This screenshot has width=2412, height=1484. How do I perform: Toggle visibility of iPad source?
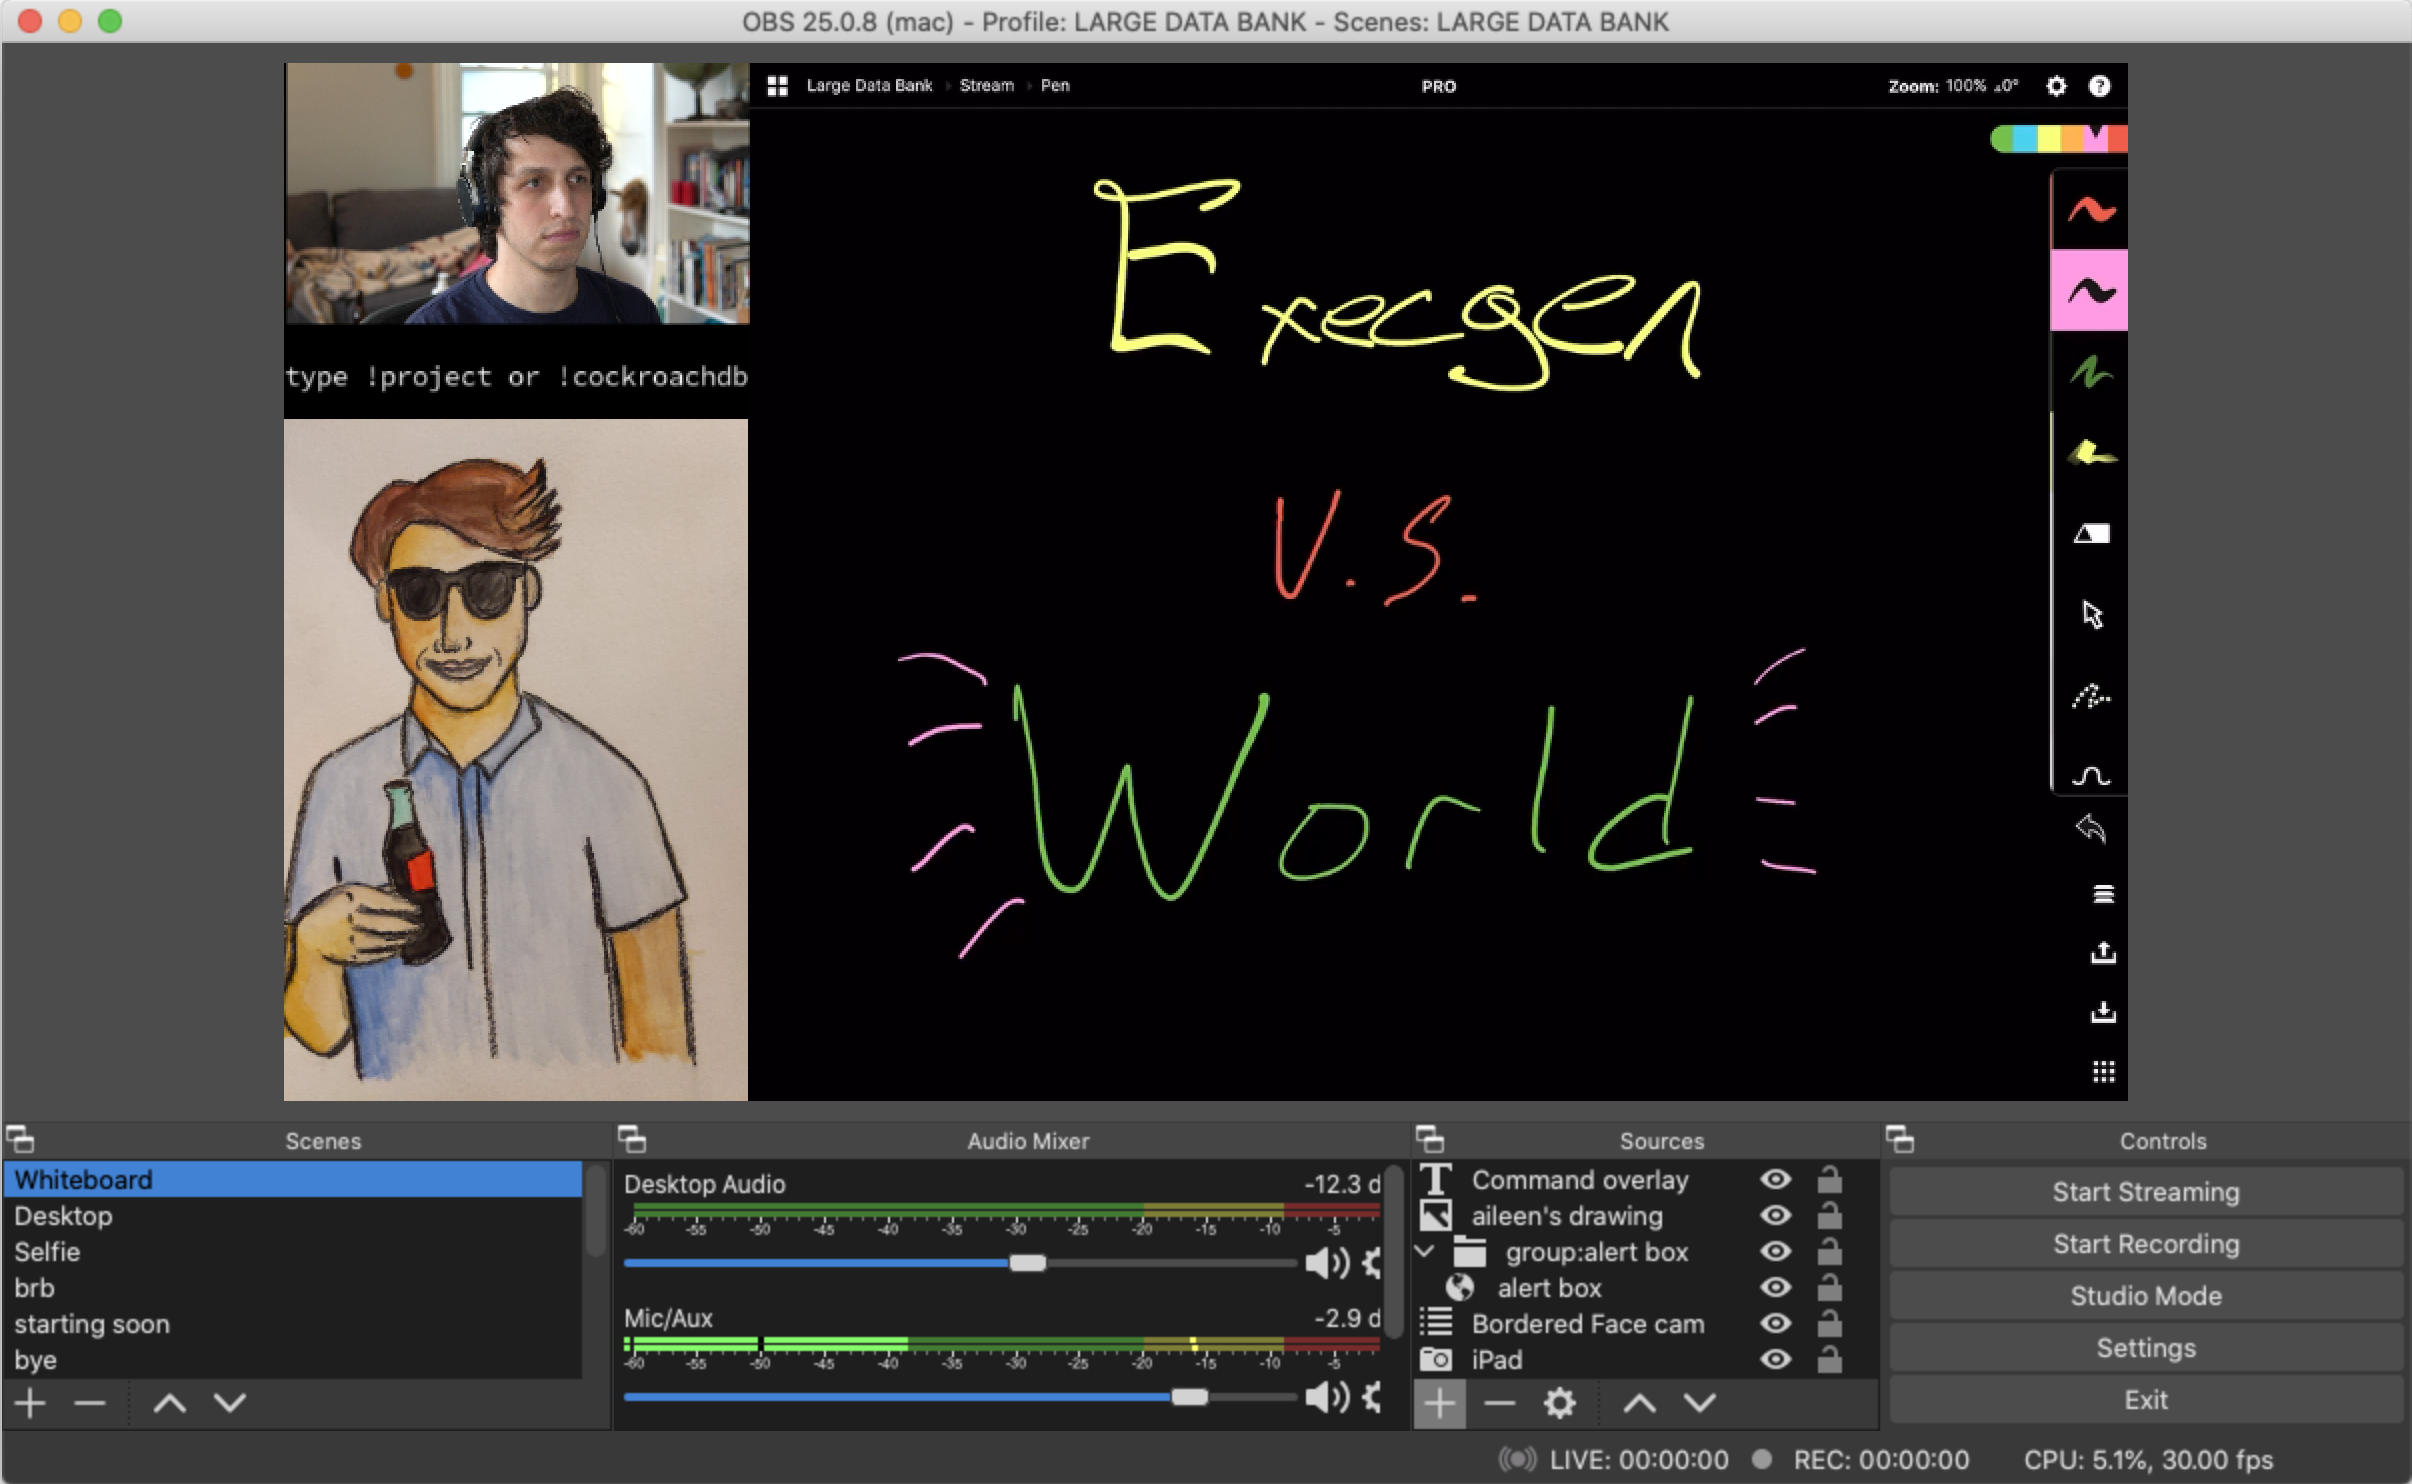coord(1775,1360)
